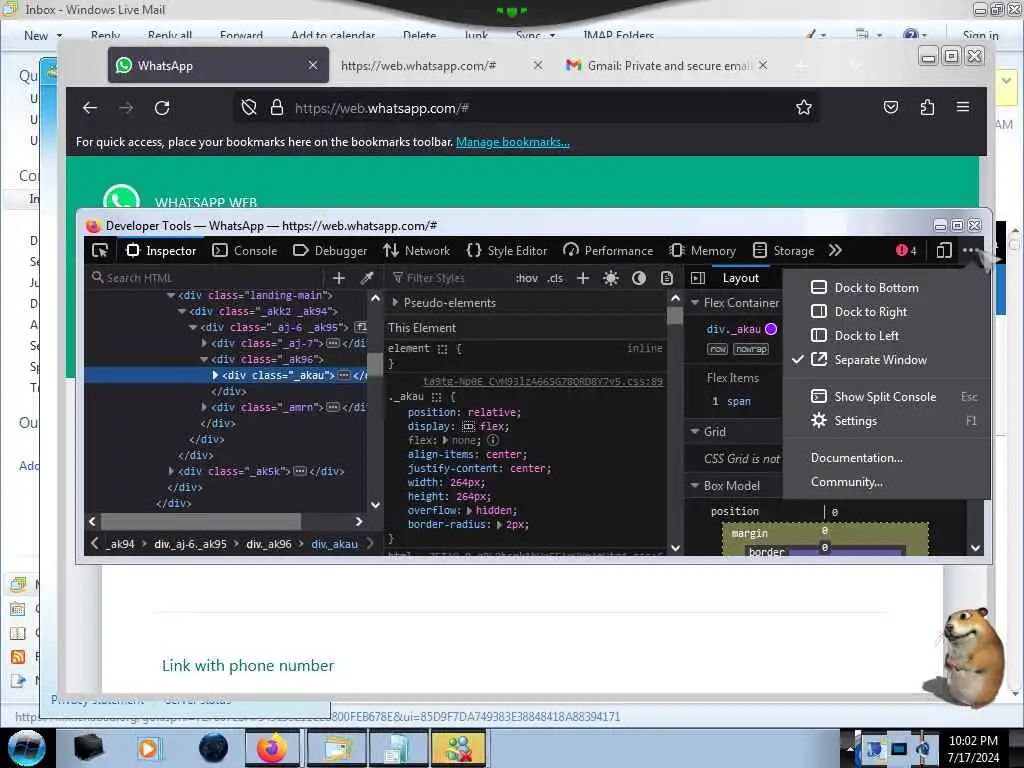Toggle light color scheme simulation icon
The width and height of the screenshot is (1024, 768).
(611, 278)
